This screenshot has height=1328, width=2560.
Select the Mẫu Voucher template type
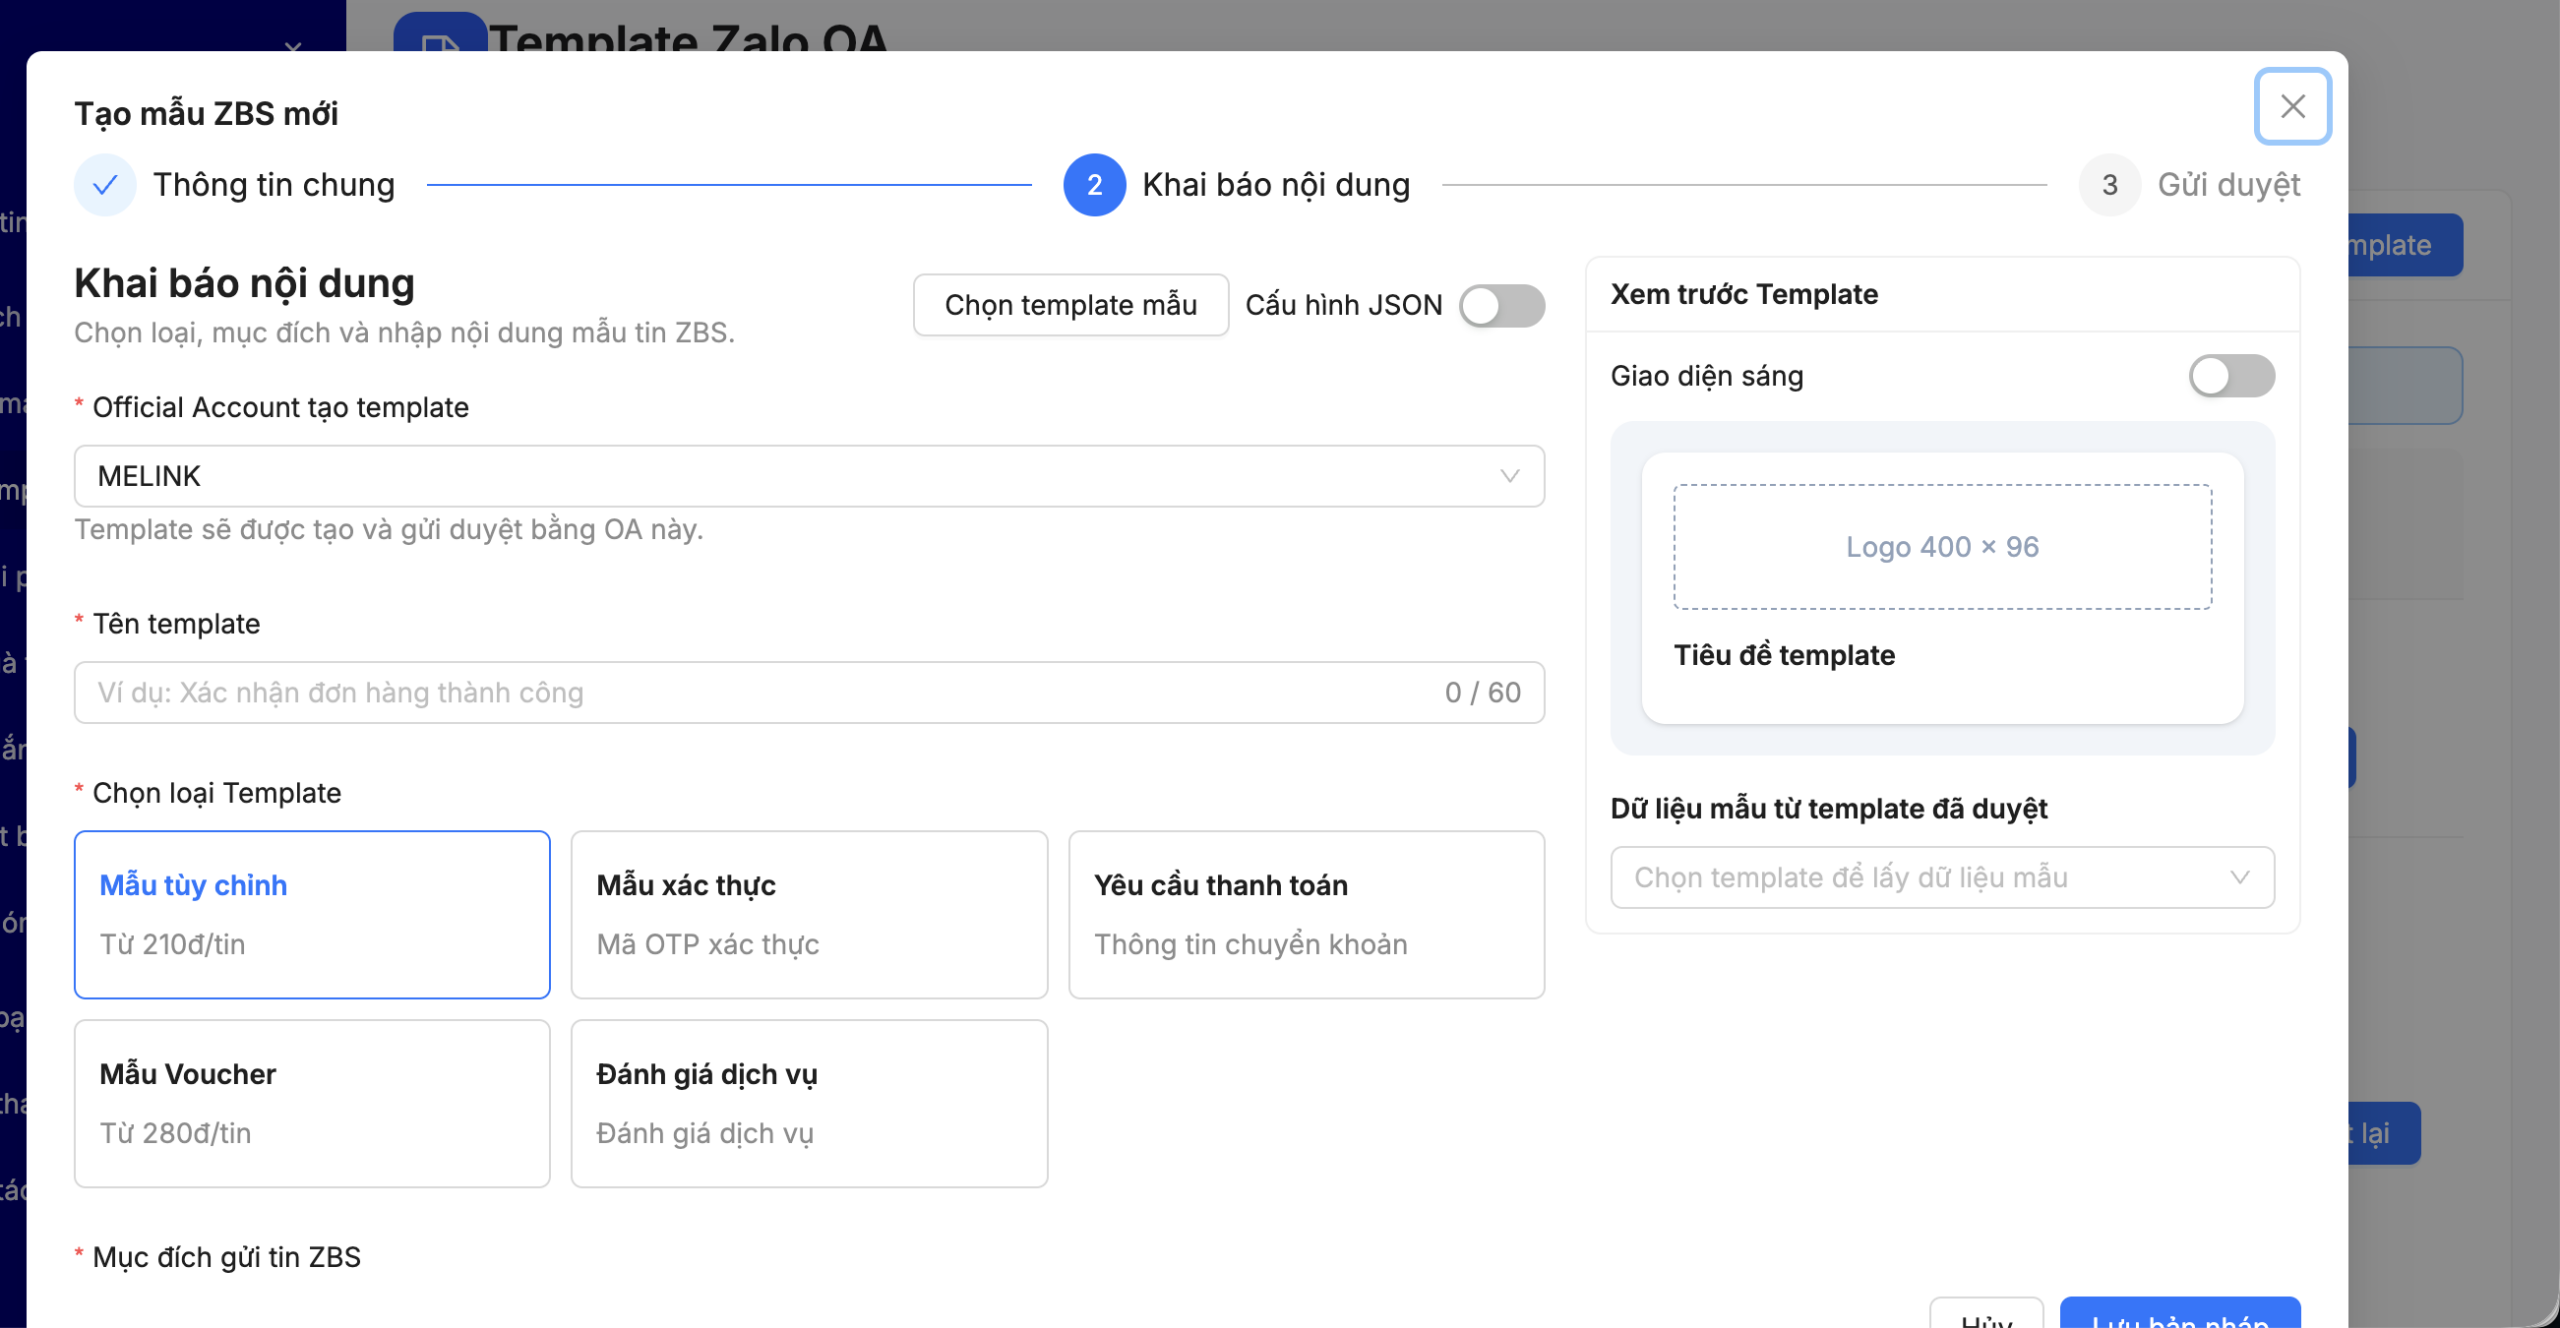(312, 1103)
